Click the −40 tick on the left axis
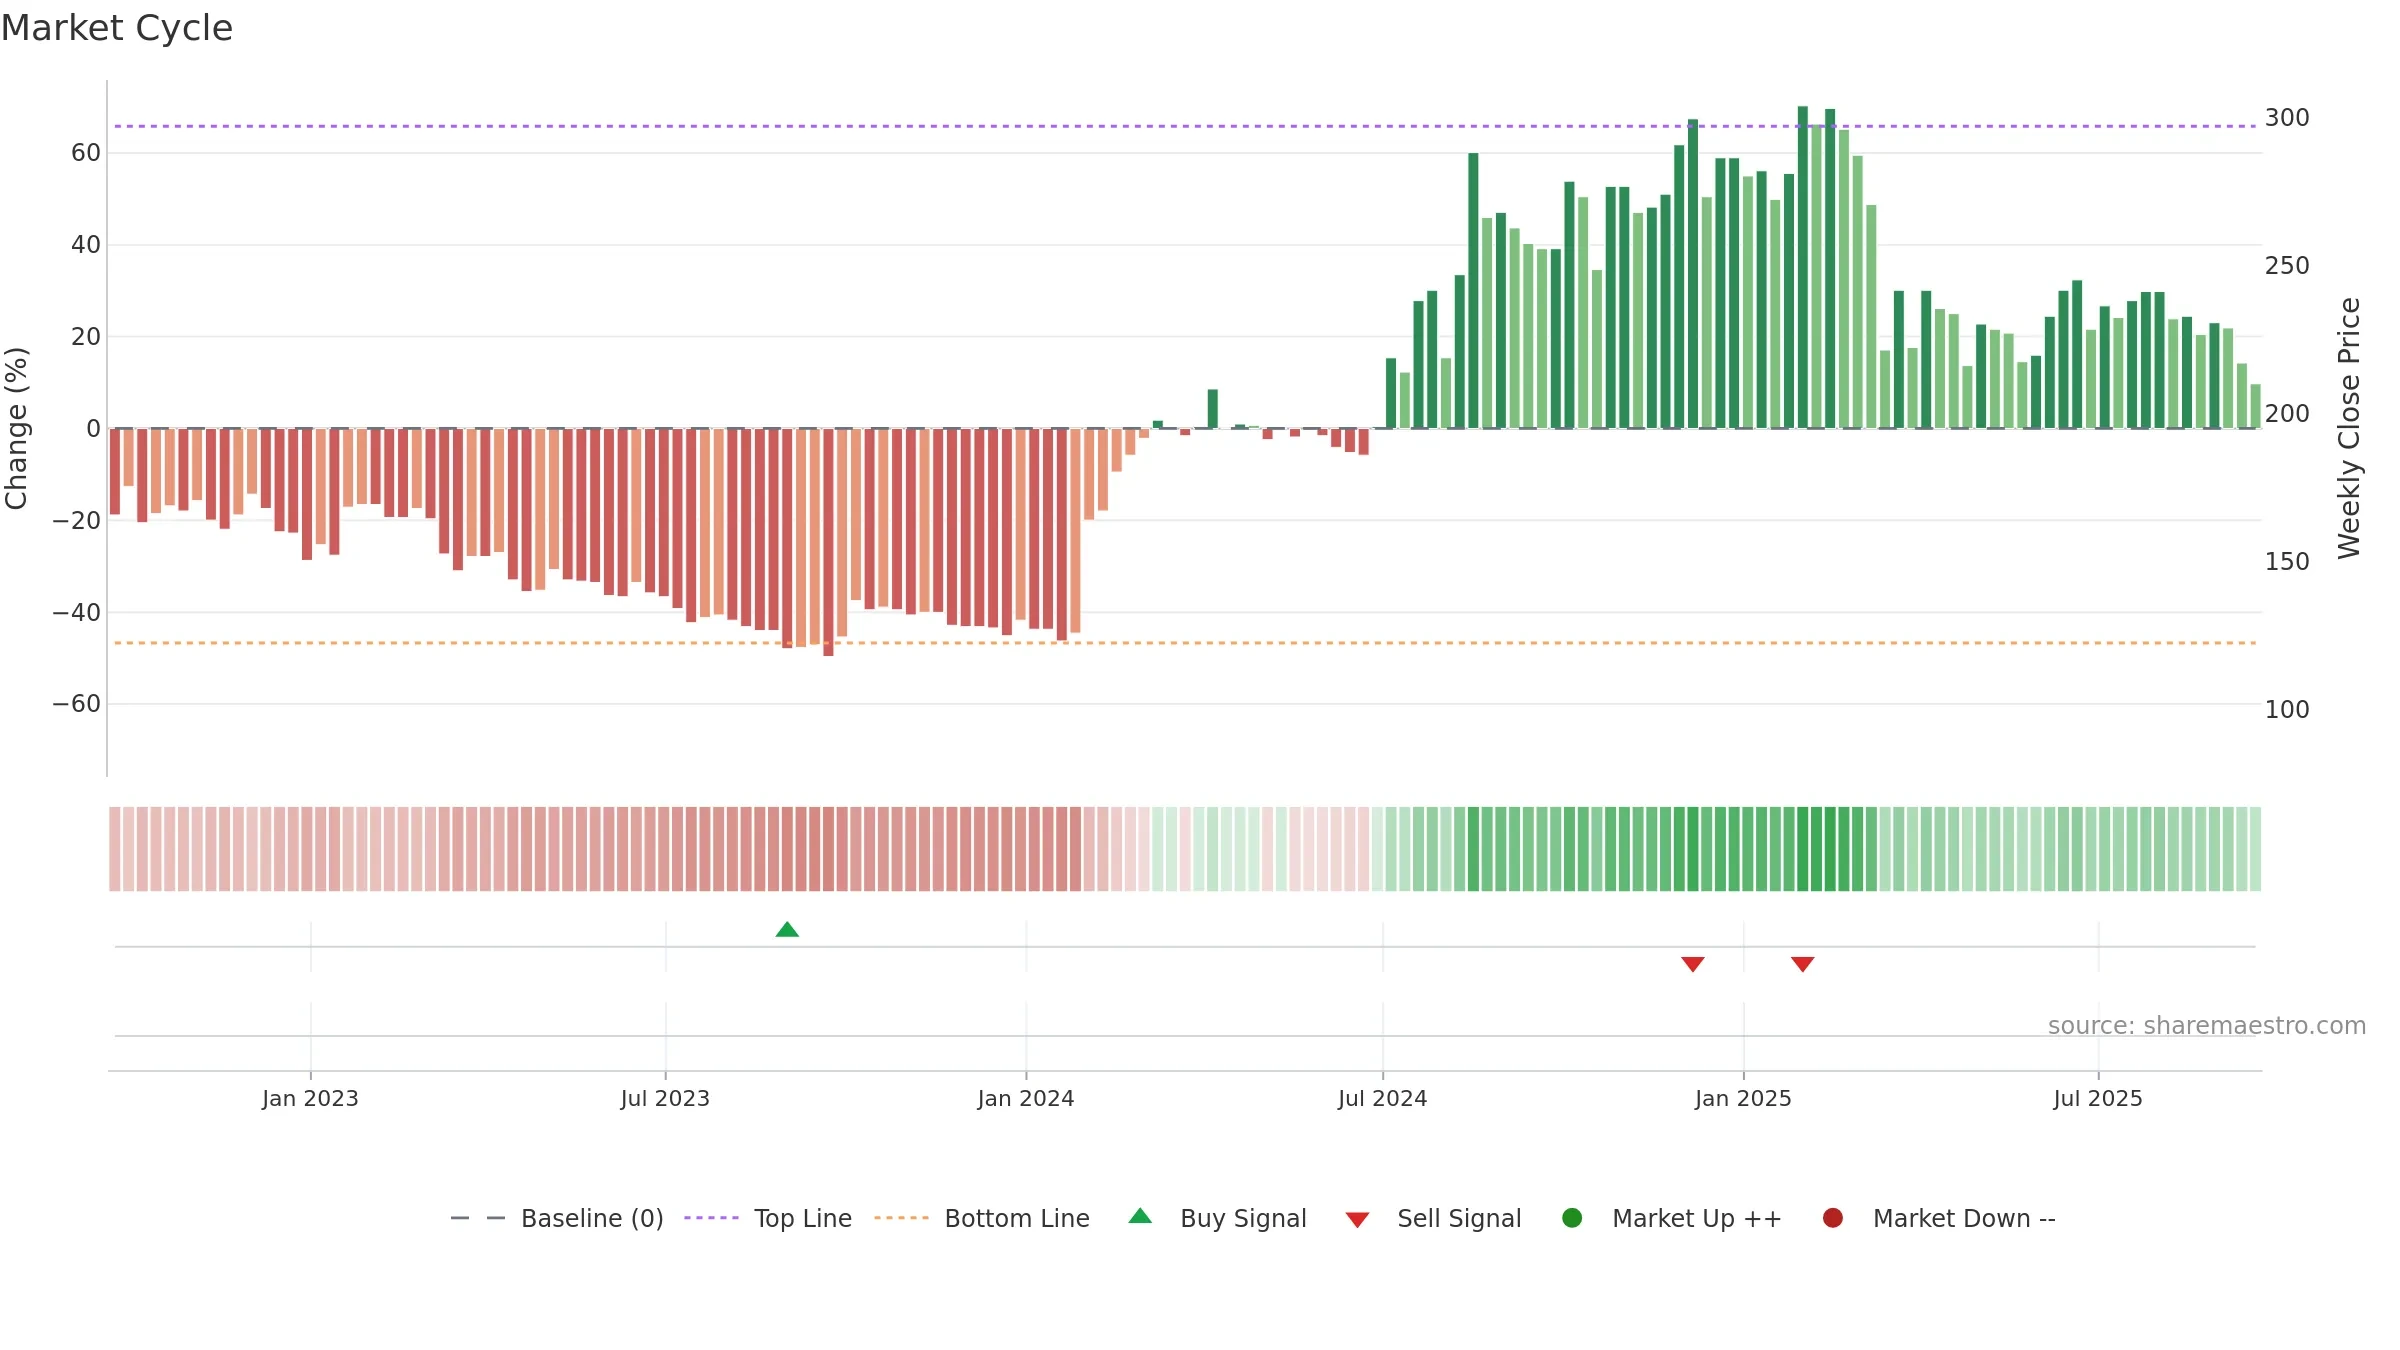 click(x=77, y=612)
